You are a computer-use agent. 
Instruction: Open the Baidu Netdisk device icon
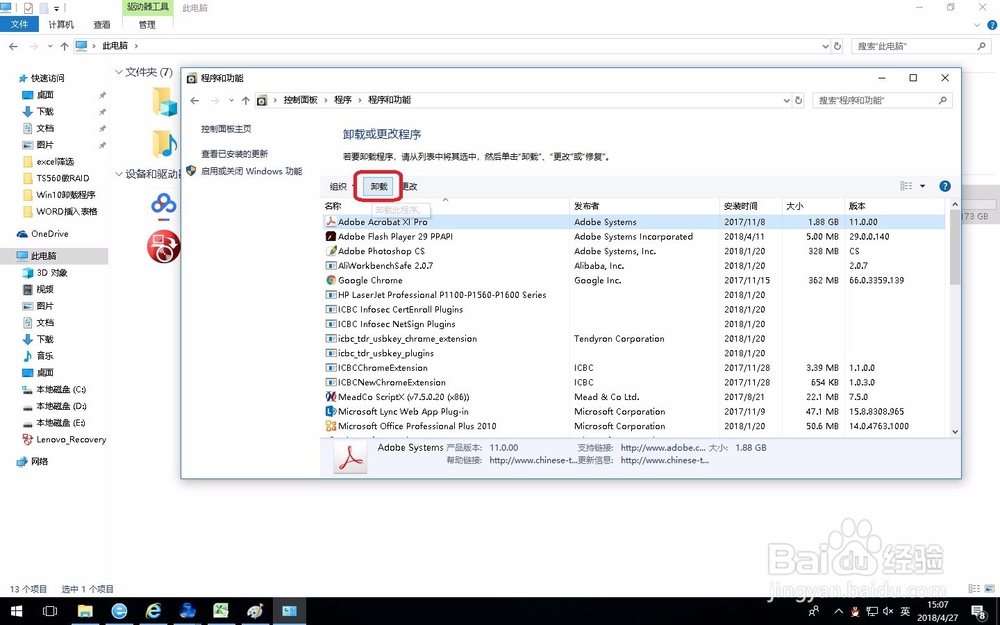coord(164,205)
